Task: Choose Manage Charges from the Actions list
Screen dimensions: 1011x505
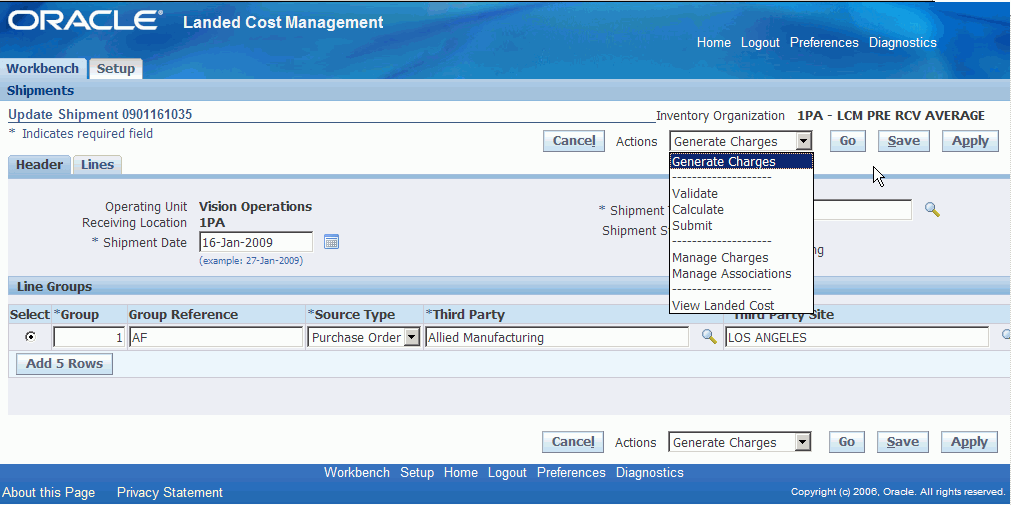Action: pos(720,257)
